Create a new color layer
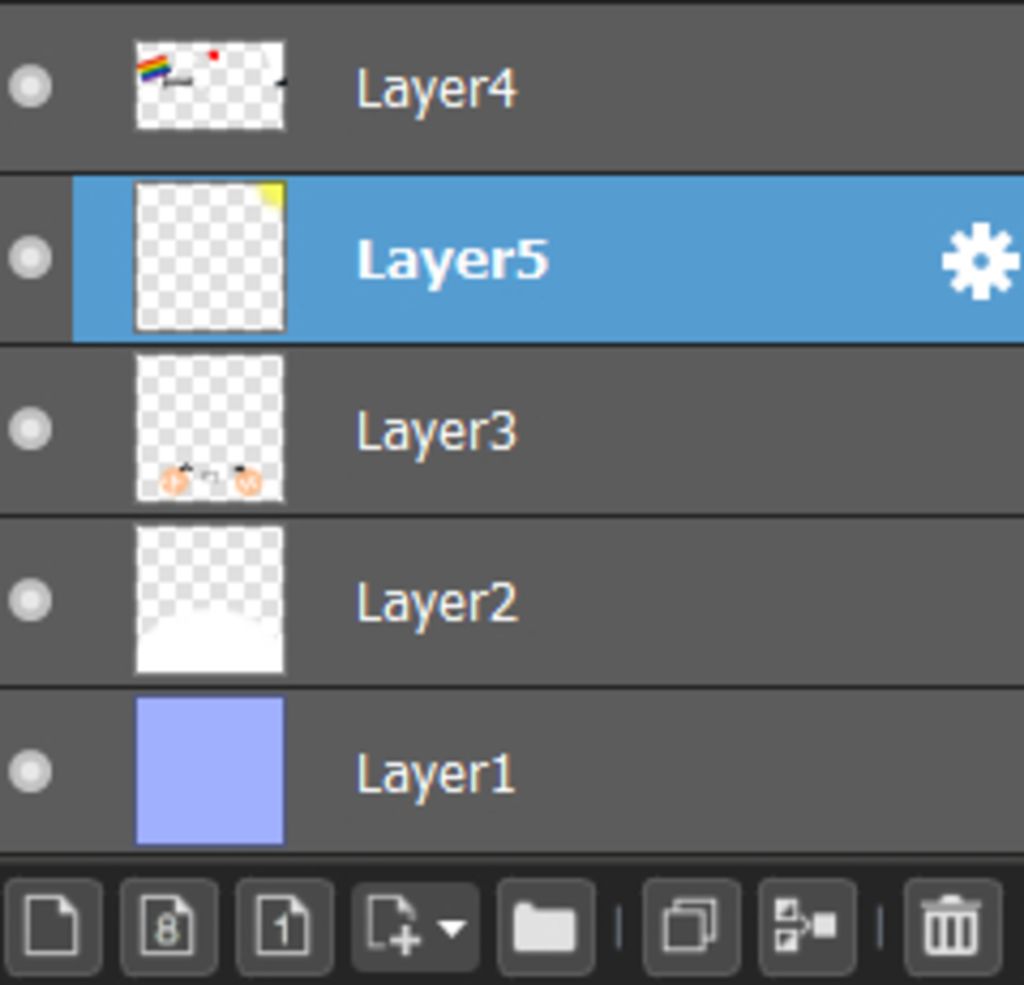 click(52, 927)
